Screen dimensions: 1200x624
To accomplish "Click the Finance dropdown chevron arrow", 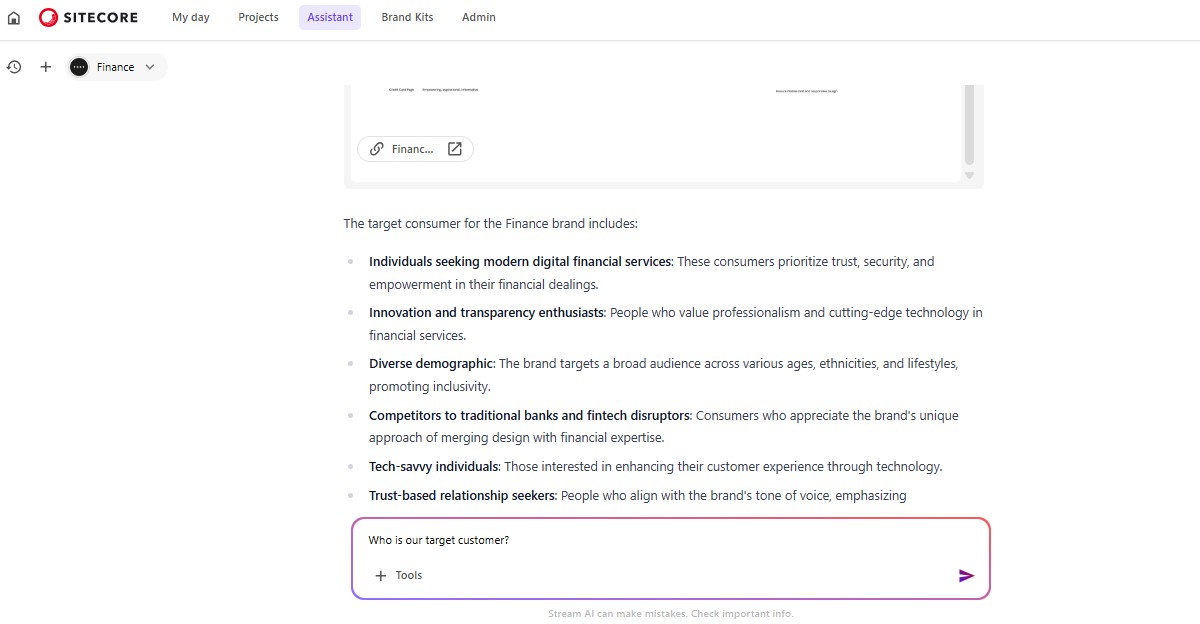I will tap(150, 67).
